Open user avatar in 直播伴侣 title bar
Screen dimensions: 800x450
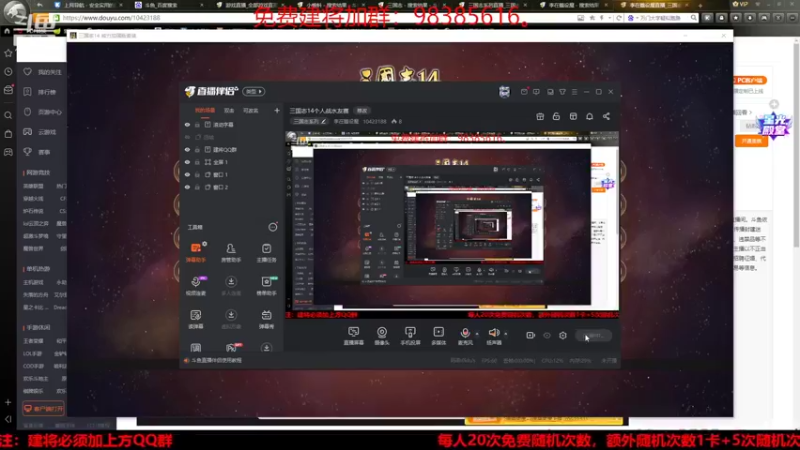click(504, 91)
